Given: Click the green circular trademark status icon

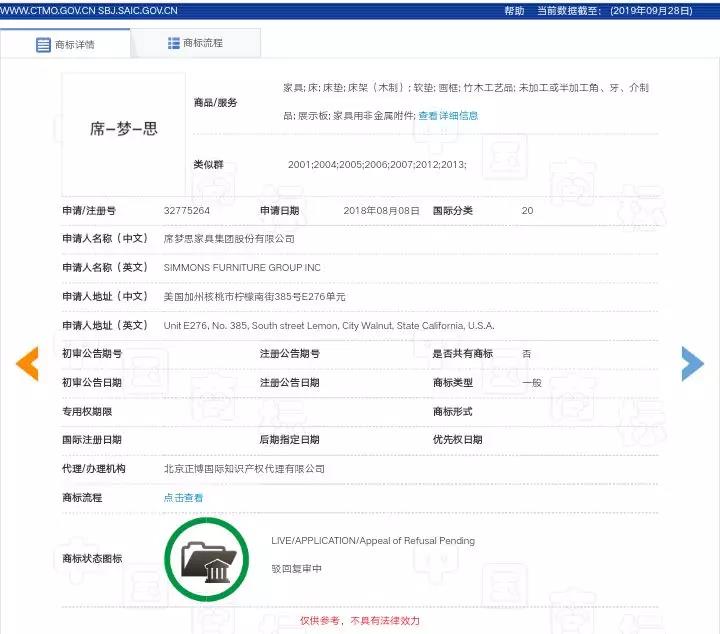Looking at the screenshot, I should (x=208, y=558).
